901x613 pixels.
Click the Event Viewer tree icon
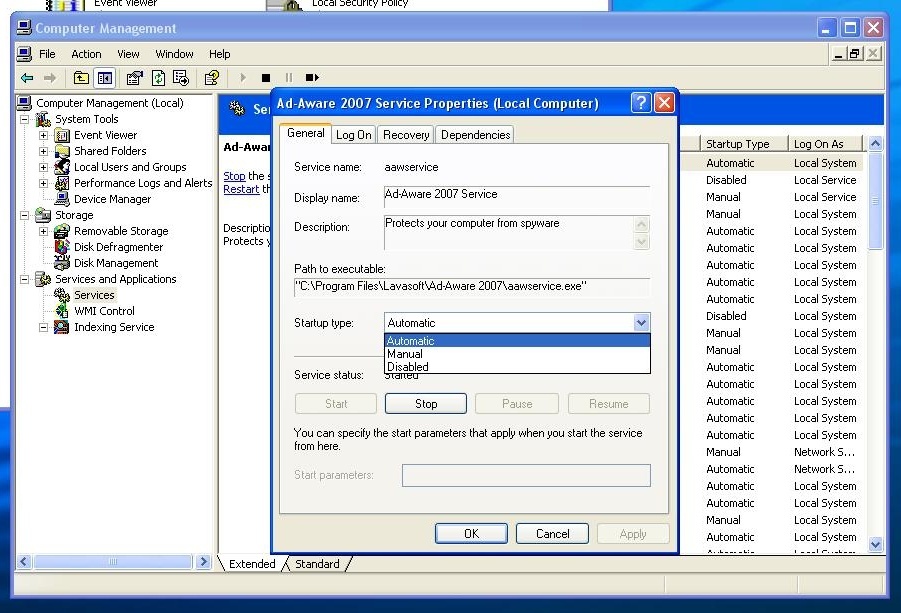pyautogui.click(x=62, y=136)
